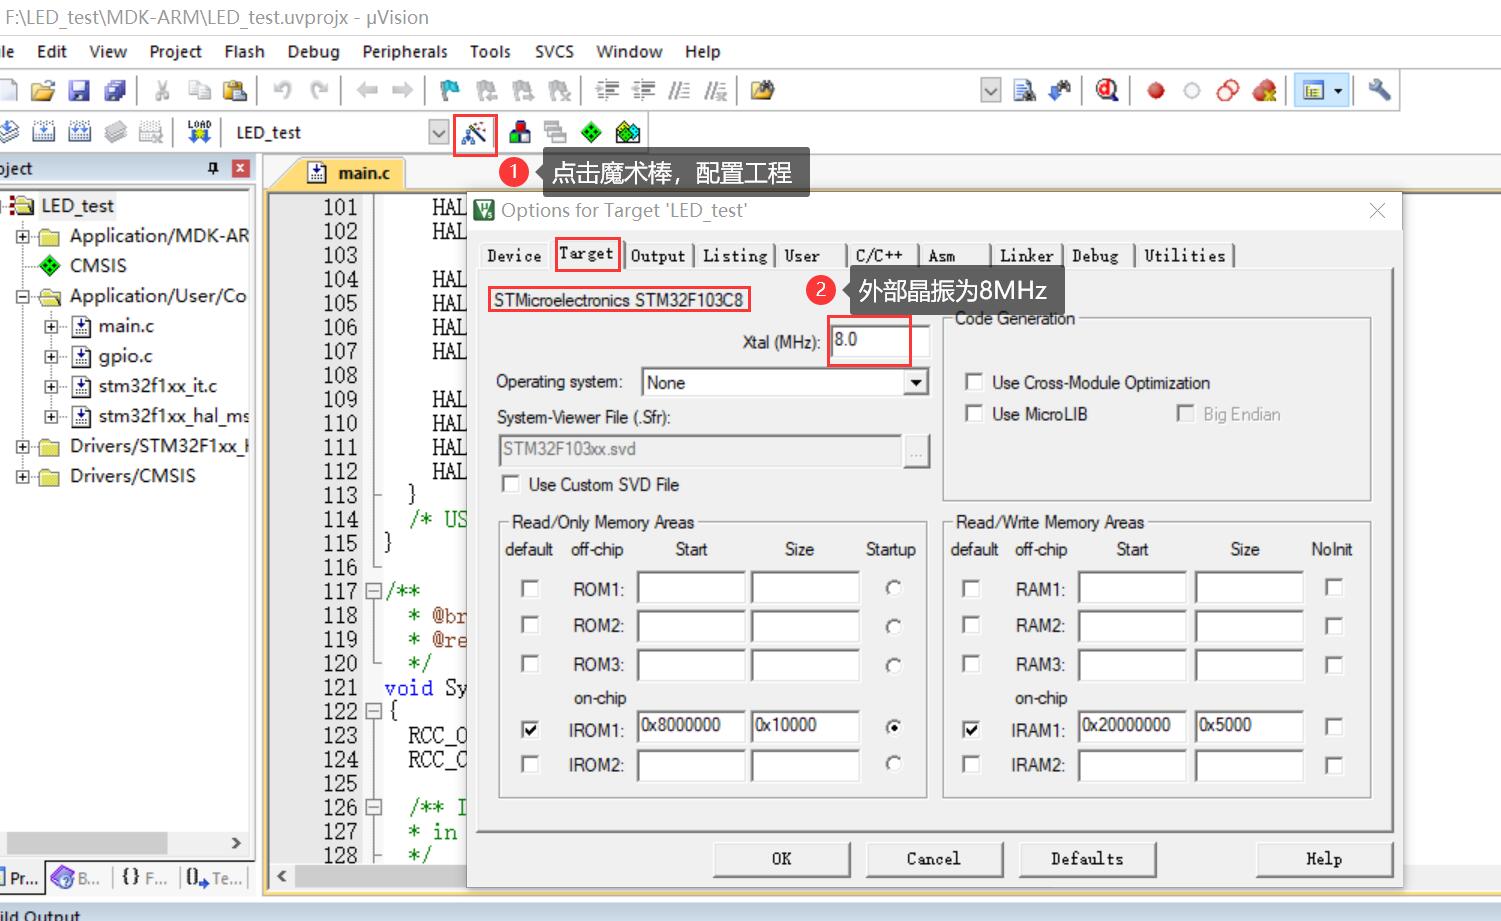
Task: Click the Incremental Find arrow-binoculars icon
Action: click(x=1059, y=91)
